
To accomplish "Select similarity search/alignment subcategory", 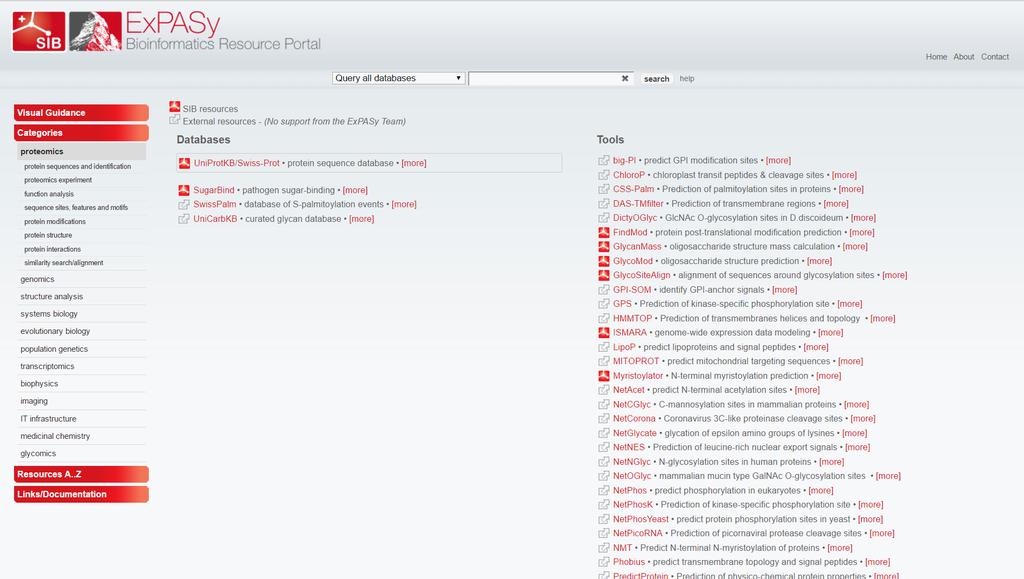I will point(63,262).
